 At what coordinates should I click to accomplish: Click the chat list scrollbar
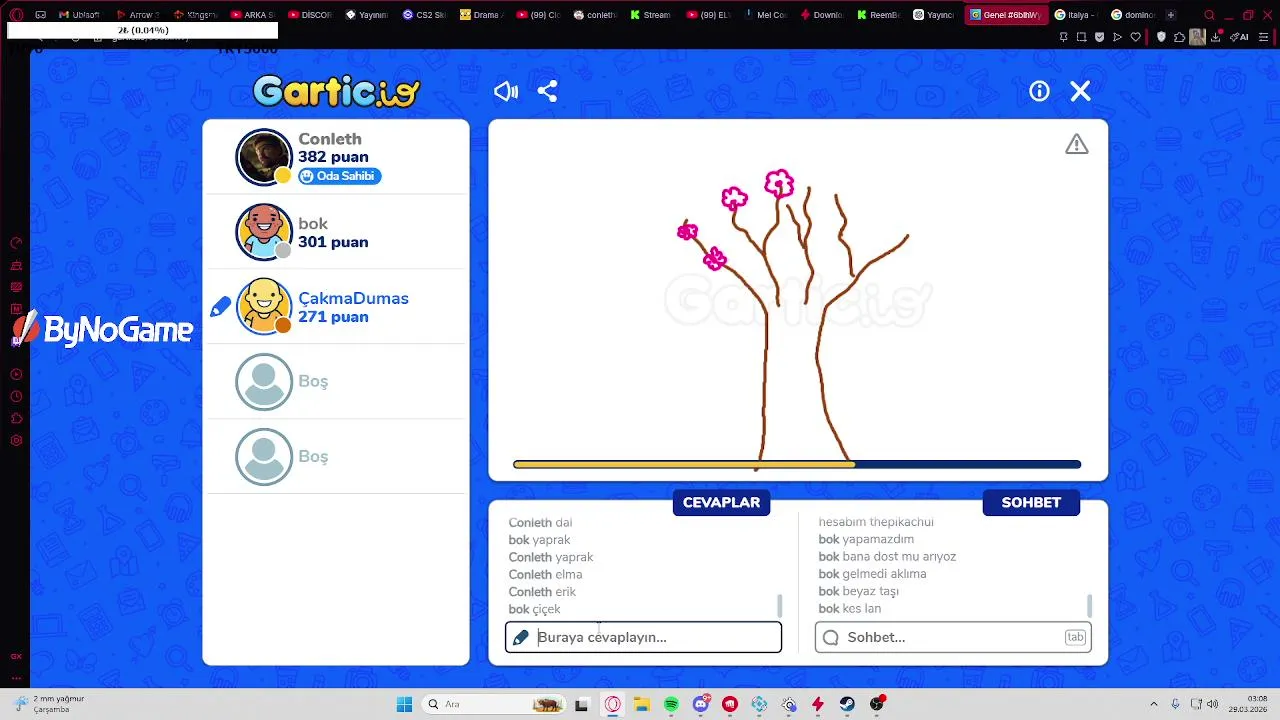tap(1089, 605)
